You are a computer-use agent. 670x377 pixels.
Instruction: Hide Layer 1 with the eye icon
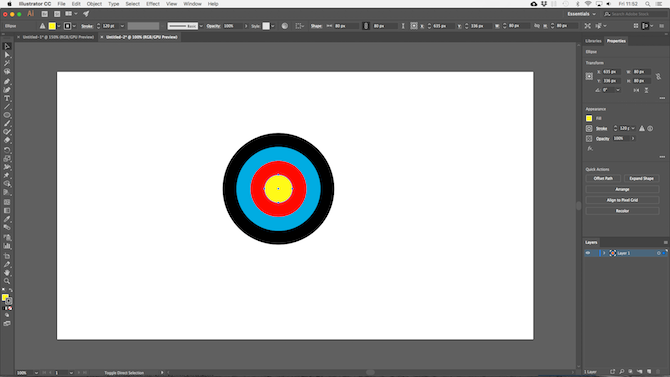[588, 253]
